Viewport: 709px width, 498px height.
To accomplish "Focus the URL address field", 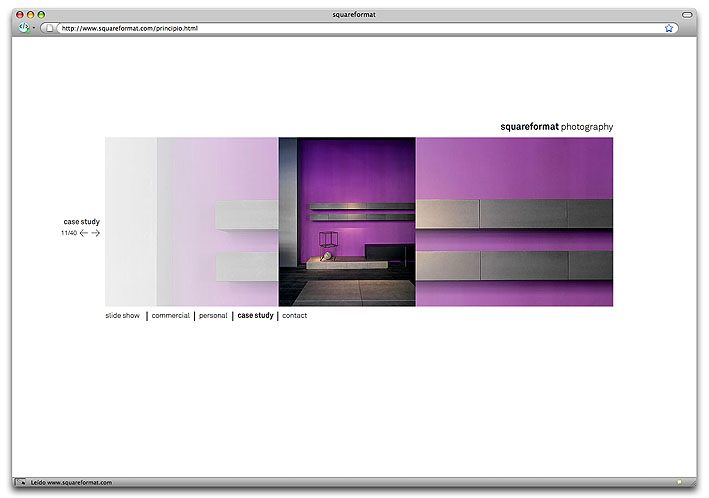I will click(x=360, y=28).
